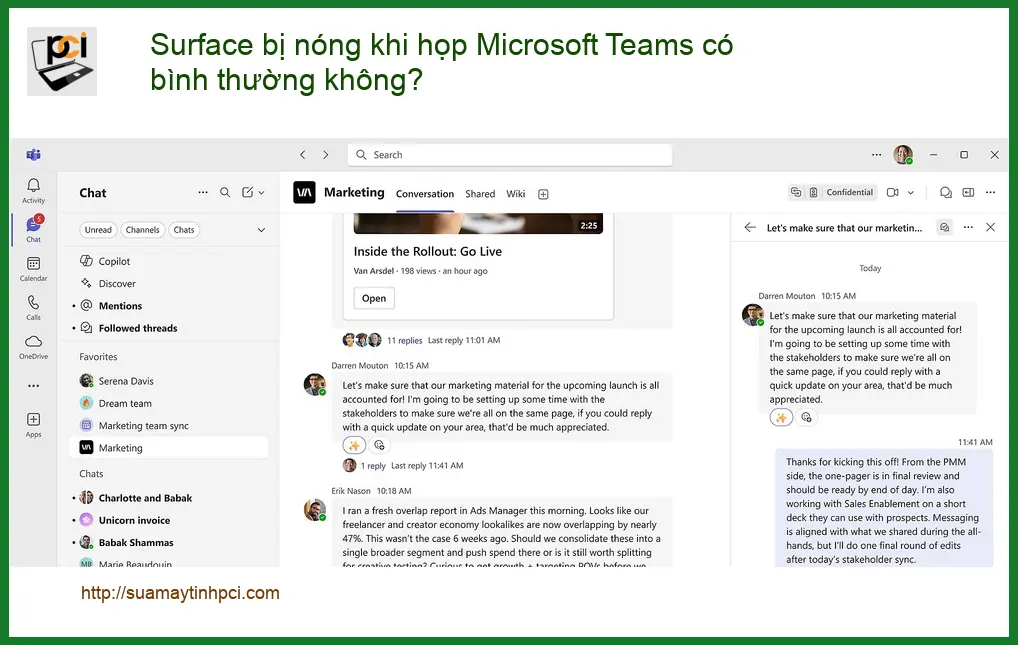The width and height of the screenshot is (1018, 645).
Task: Select the Chat icon in left rail
Action: pos(33,229)
